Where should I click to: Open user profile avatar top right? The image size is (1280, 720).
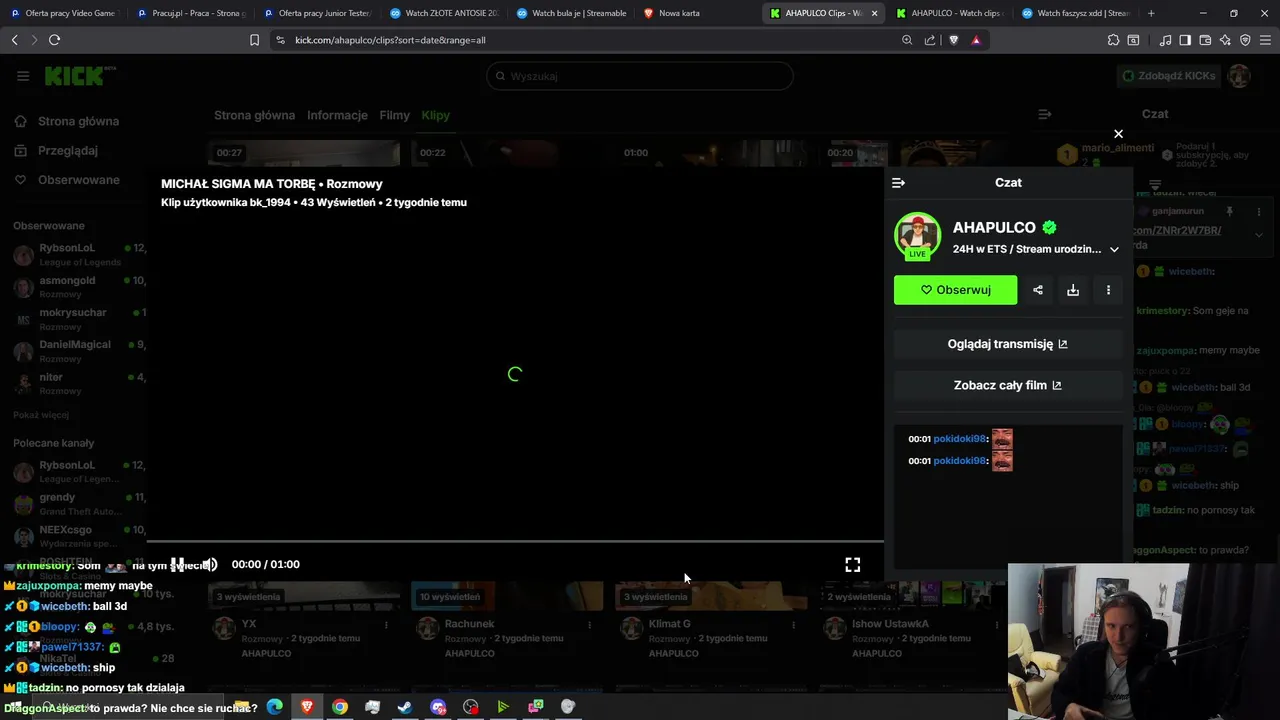coord(1240,76)
